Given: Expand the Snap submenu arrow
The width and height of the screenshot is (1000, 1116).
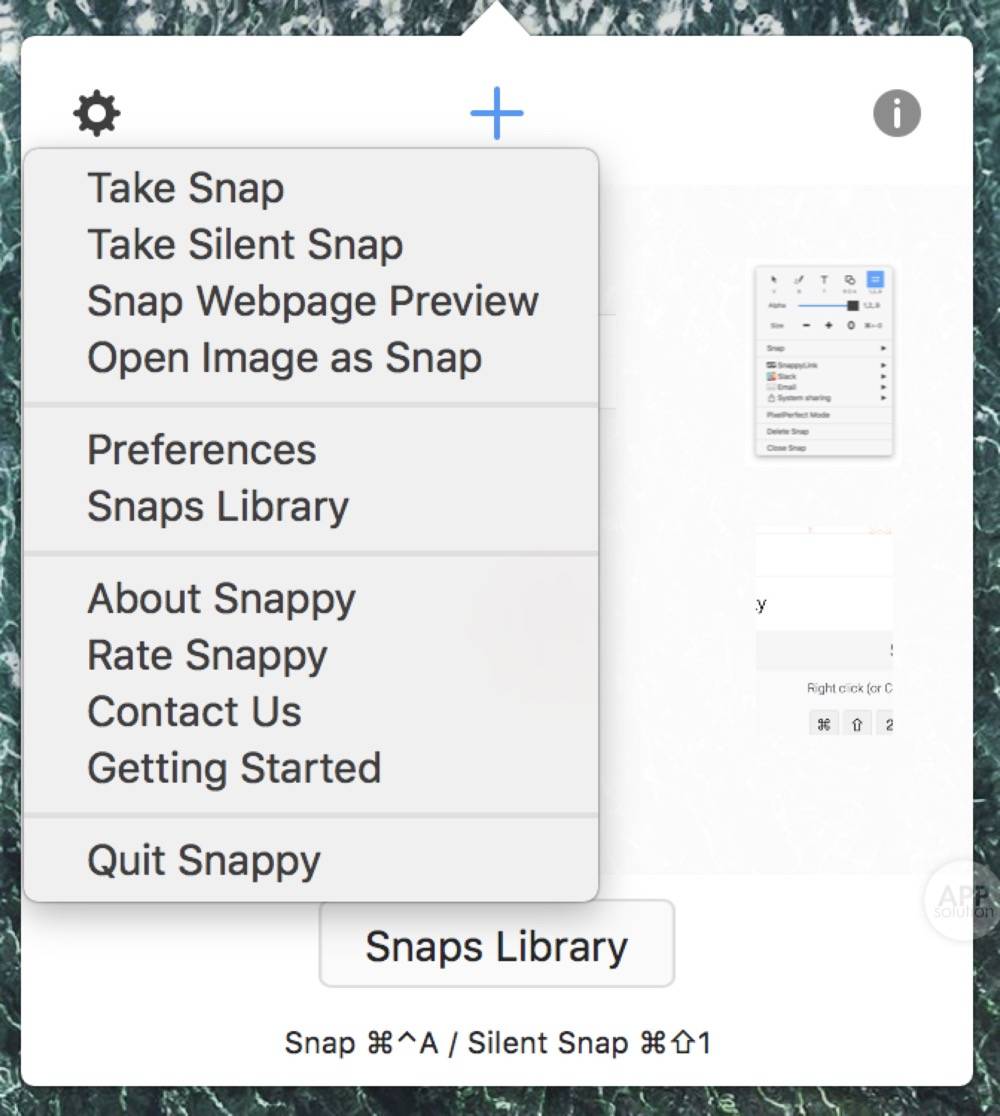Looking at the screenshot, I should [x=884, y=348].
